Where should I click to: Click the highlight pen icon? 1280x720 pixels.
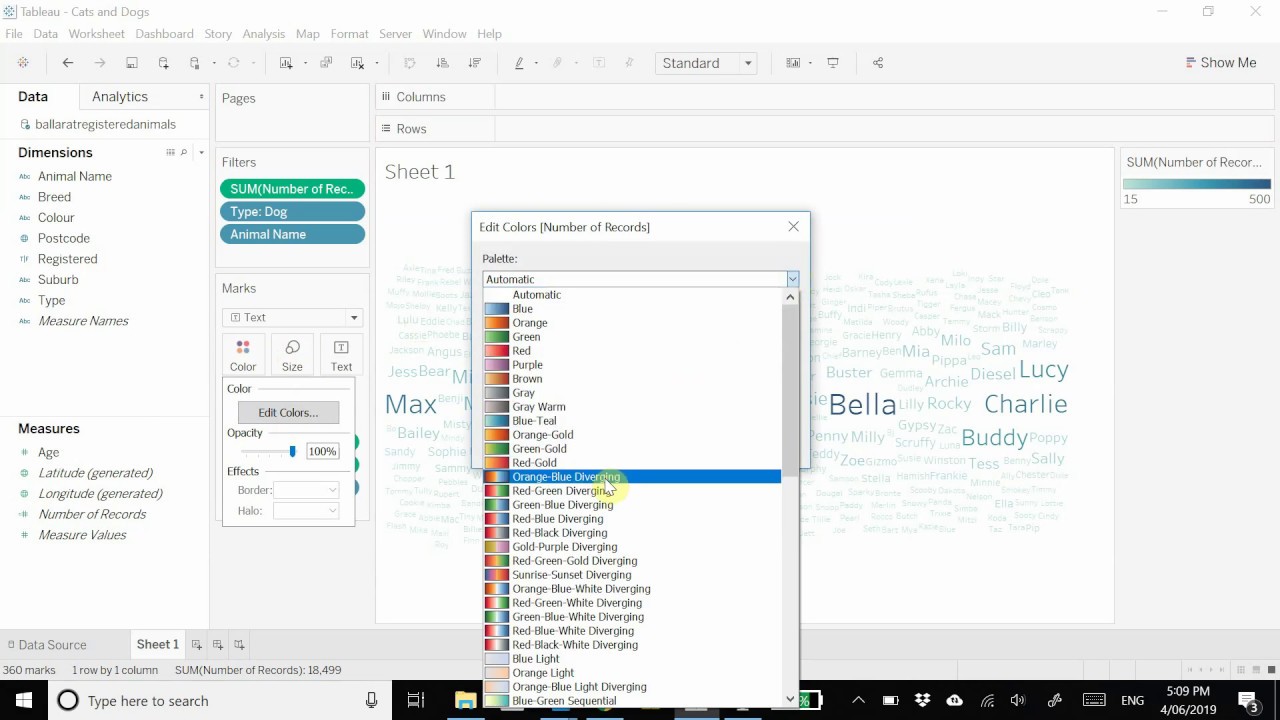[519, 63]
